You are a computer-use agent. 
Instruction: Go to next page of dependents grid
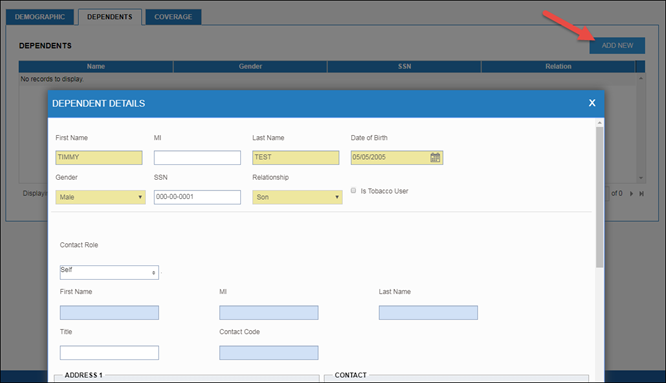[631, 194]
